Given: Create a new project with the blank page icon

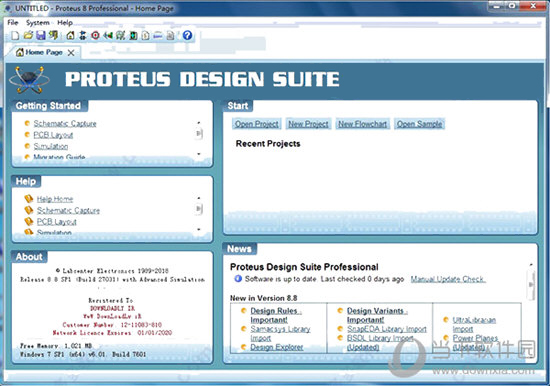Looking at the screenshot, I should coord(15,35).
